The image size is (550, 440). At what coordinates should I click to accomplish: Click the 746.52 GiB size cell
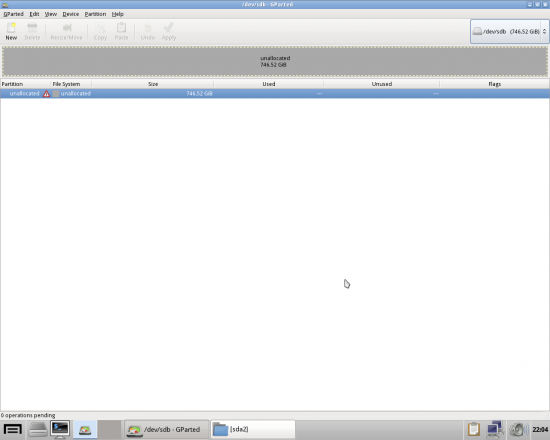tap(199, 94)
